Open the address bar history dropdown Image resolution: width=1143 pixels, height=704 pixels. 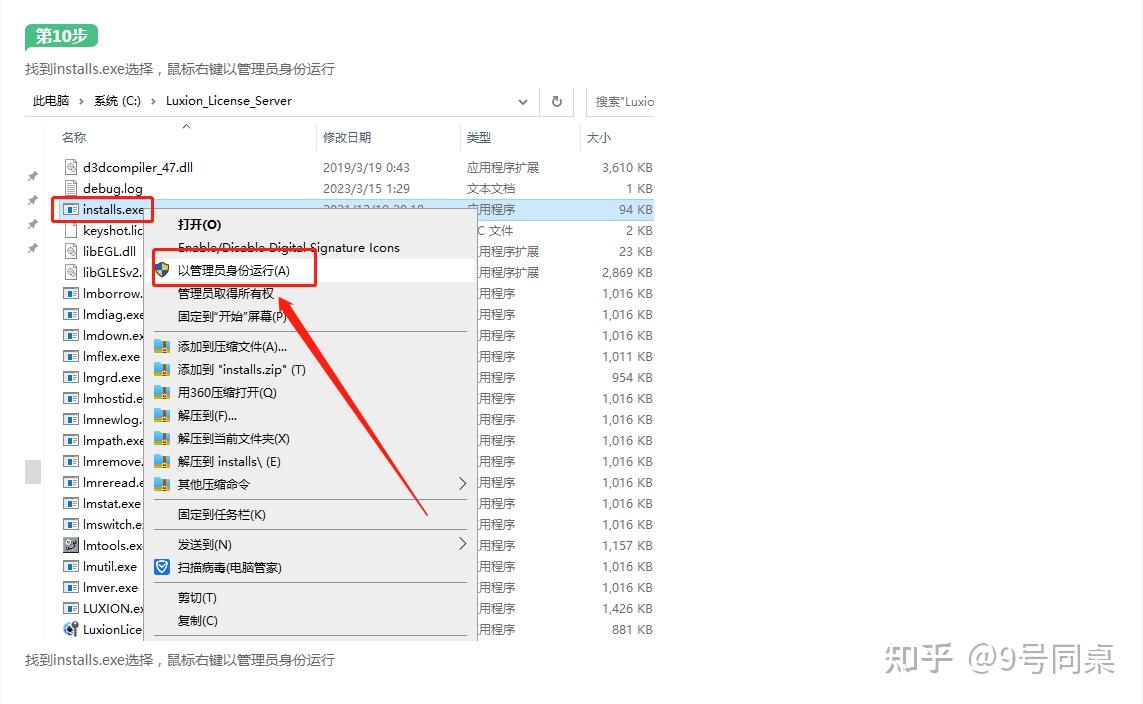click(x=523, y=102)
